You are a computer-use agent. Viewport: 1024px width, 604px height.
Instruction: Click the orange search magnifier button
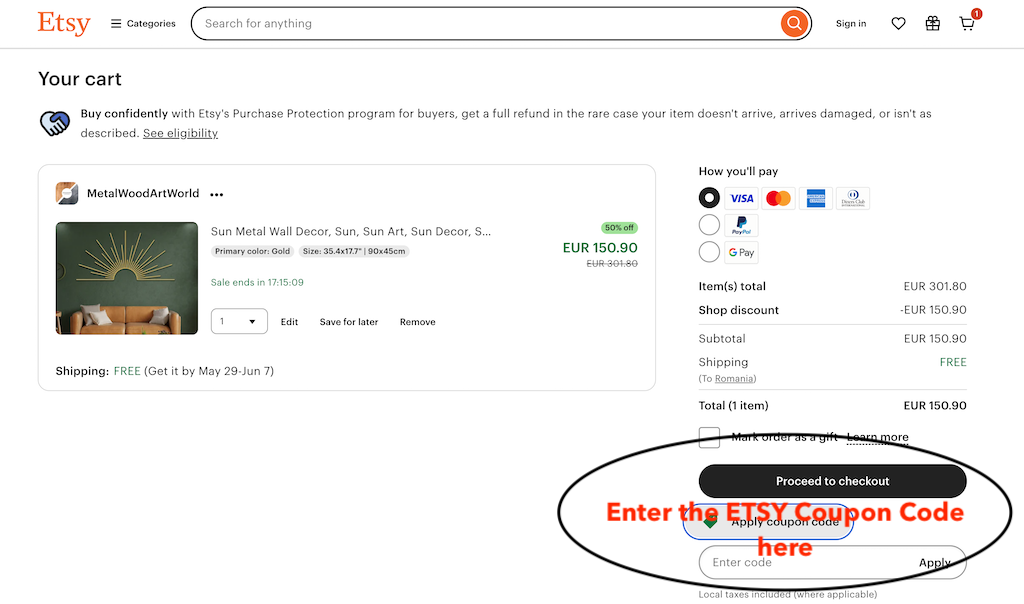point(794,24)
